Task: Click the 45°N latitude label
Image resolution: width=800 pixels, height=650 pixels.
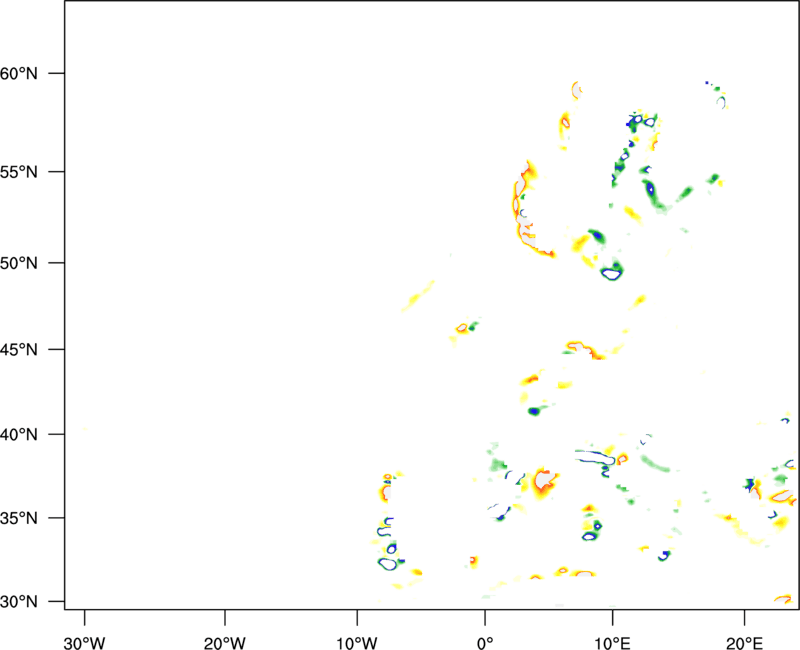Action: pyautogui.click(x=19, y=349)
